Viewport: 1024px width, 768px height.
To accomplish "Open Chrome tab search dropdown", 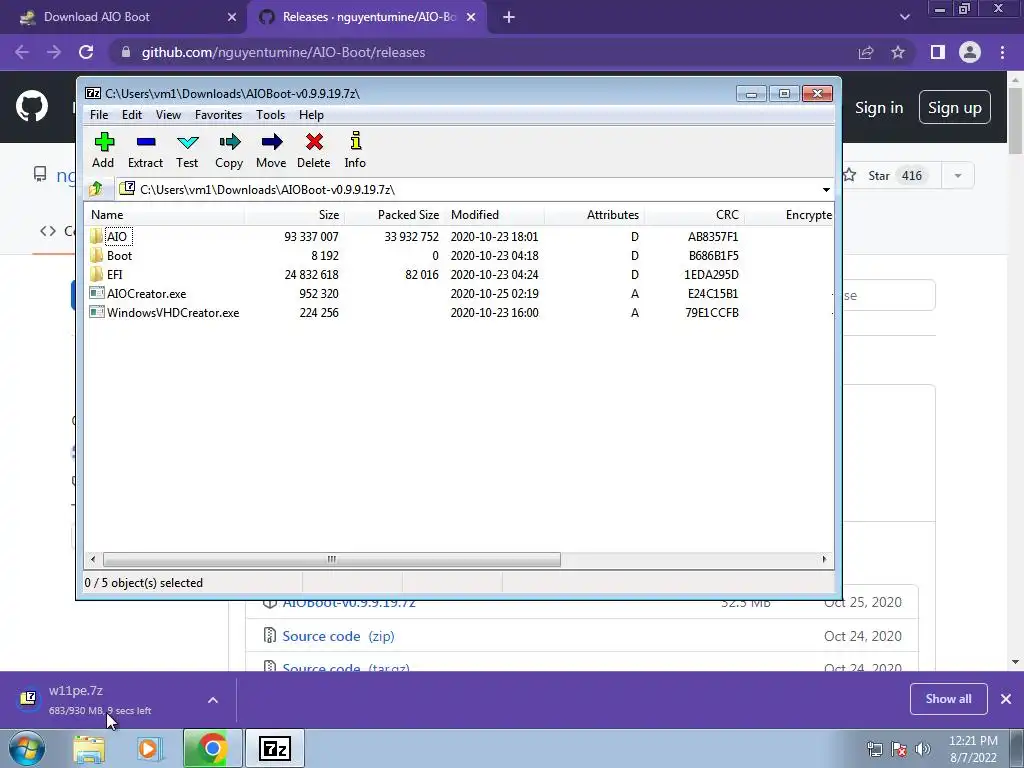I will point(904,17).
